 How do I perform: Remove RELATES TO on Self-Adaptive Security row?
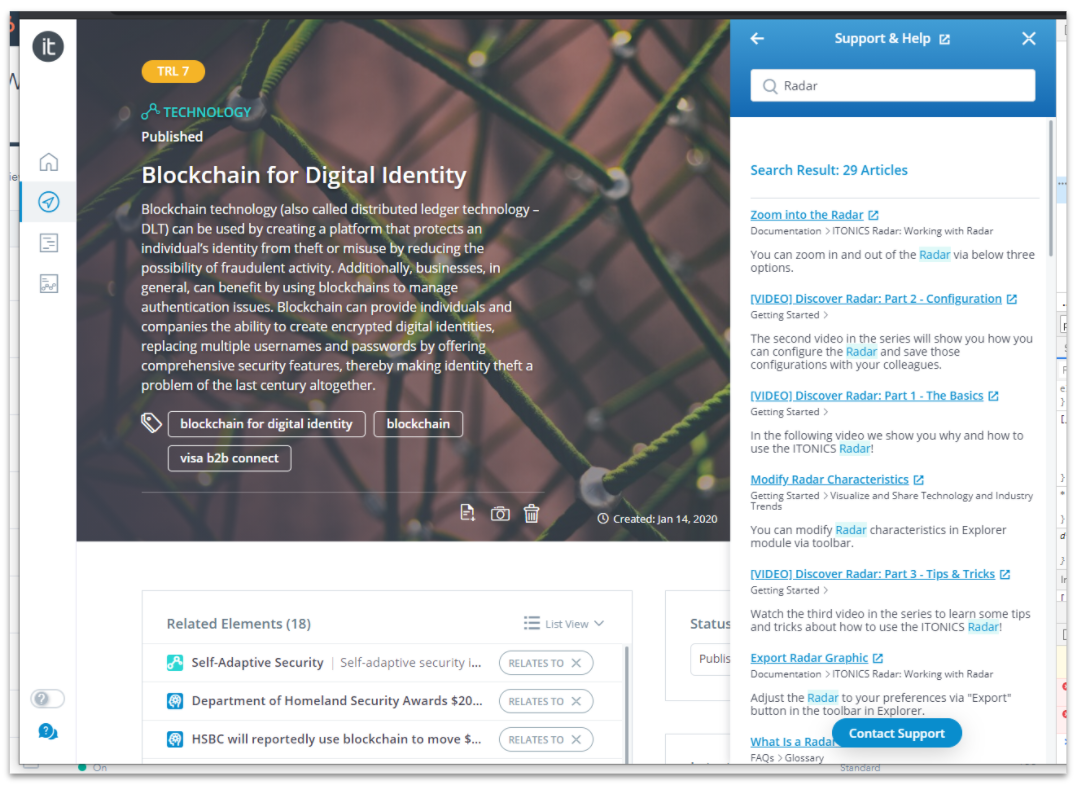(x=576, y=663)
